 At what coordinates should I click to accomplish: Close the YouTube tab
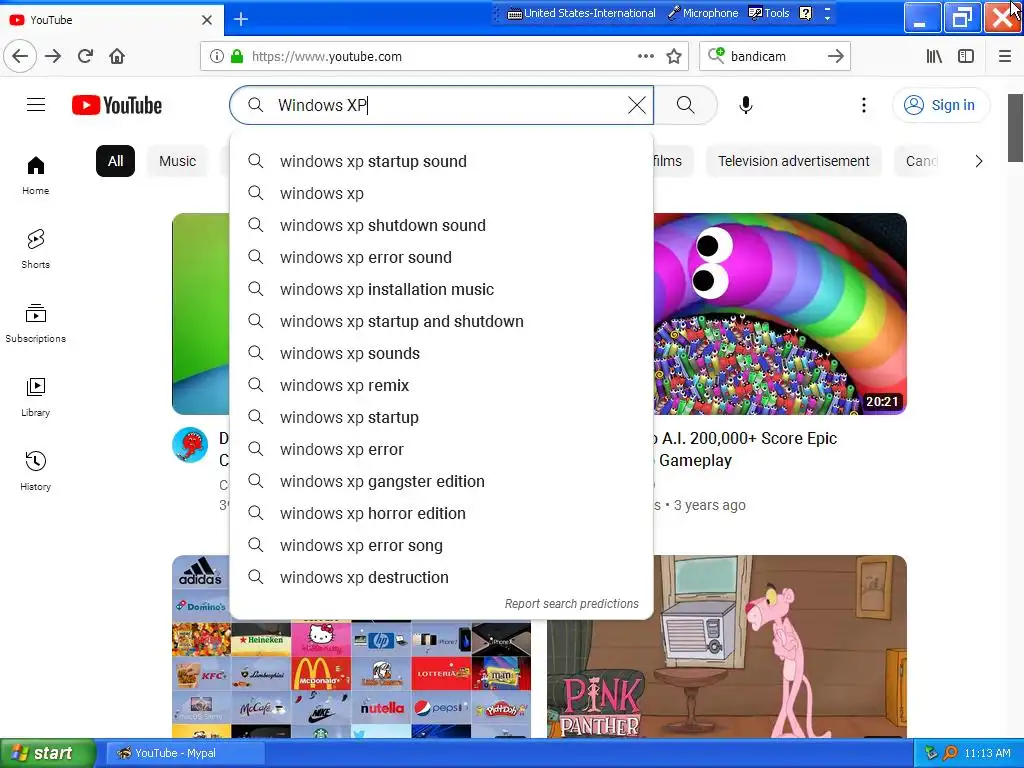pyautogui.click(x=206, y=20)
